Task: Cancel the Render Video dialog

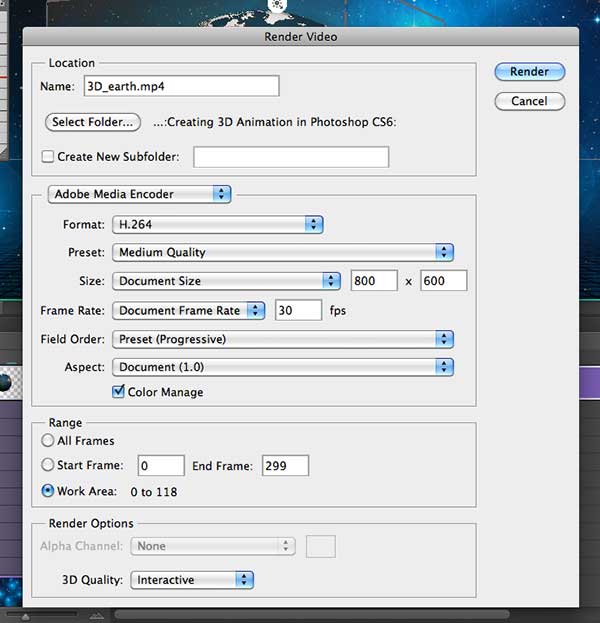Action: pyautogui.click(x=529, y=101)
